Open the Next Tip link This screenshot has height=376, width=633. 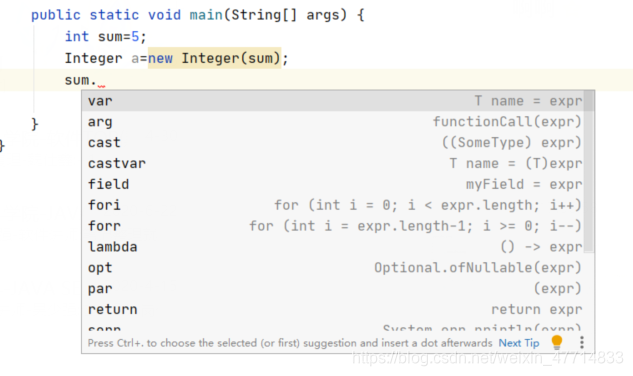pyautogui.click(x=519, y=343)
